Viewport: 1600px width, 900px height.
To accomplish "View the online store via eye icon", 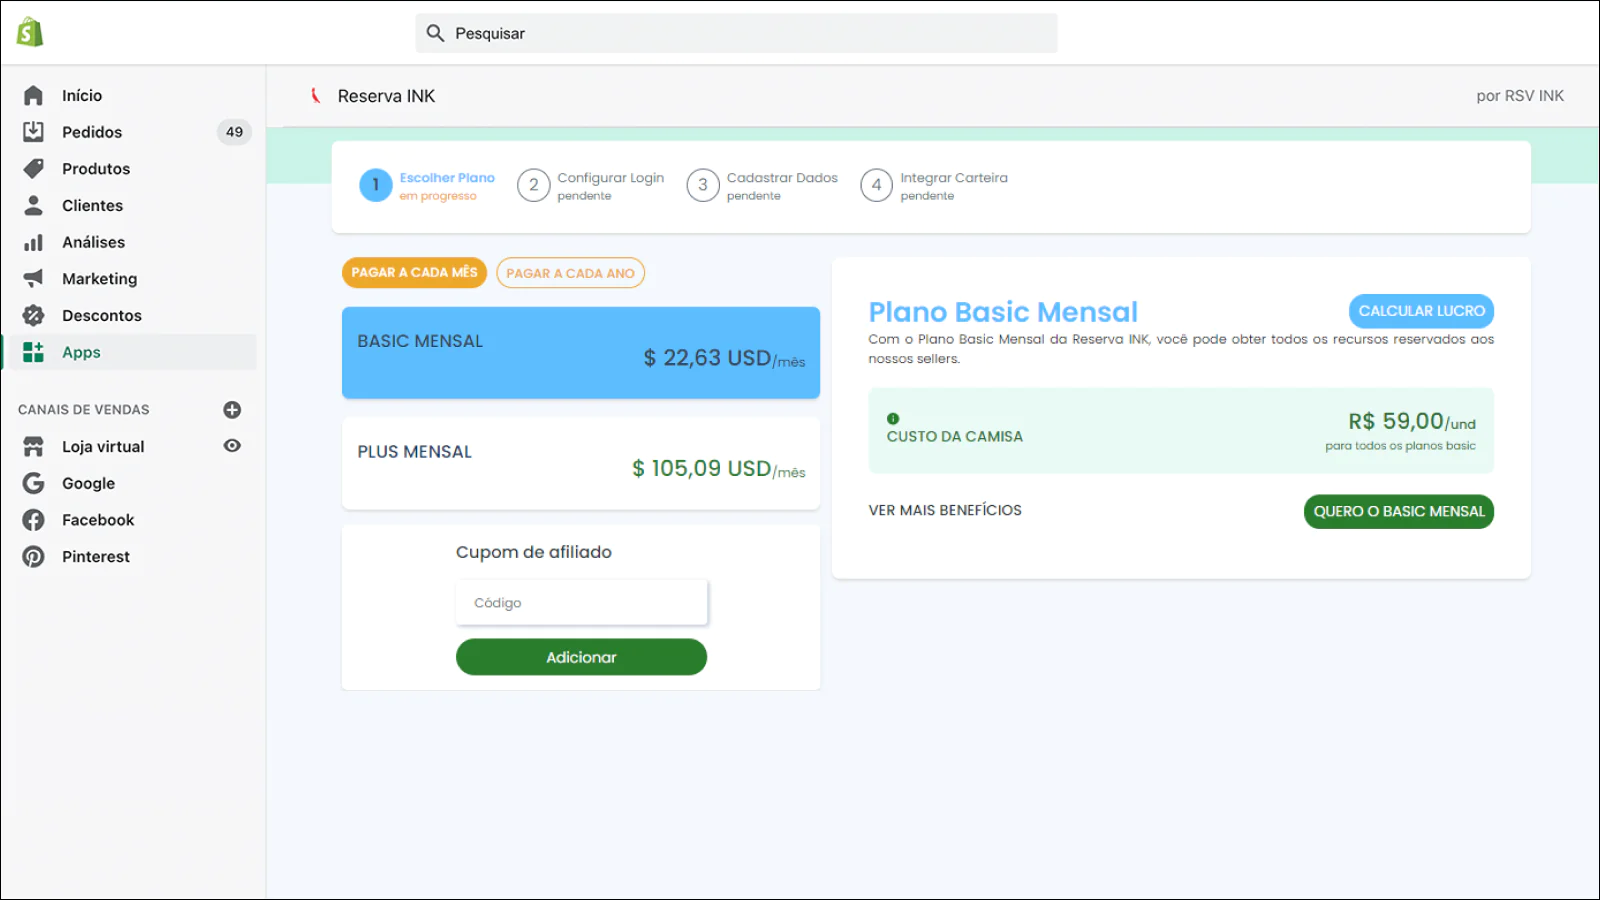I will 232,446.
